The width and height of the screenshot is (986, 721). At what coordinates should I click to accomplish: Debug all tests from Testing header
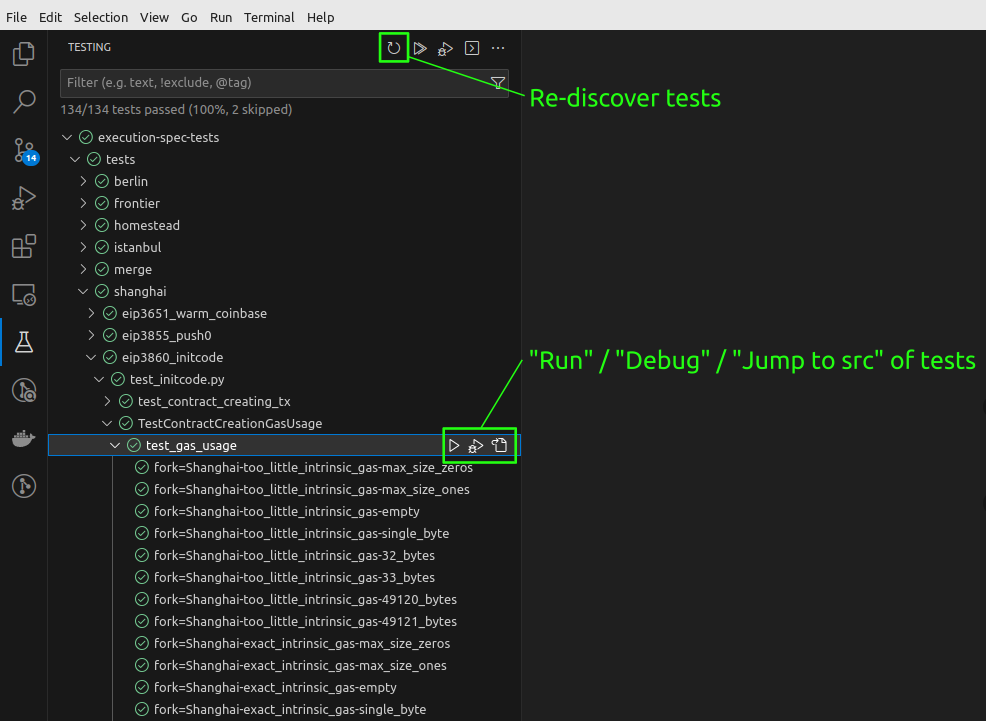446,48
